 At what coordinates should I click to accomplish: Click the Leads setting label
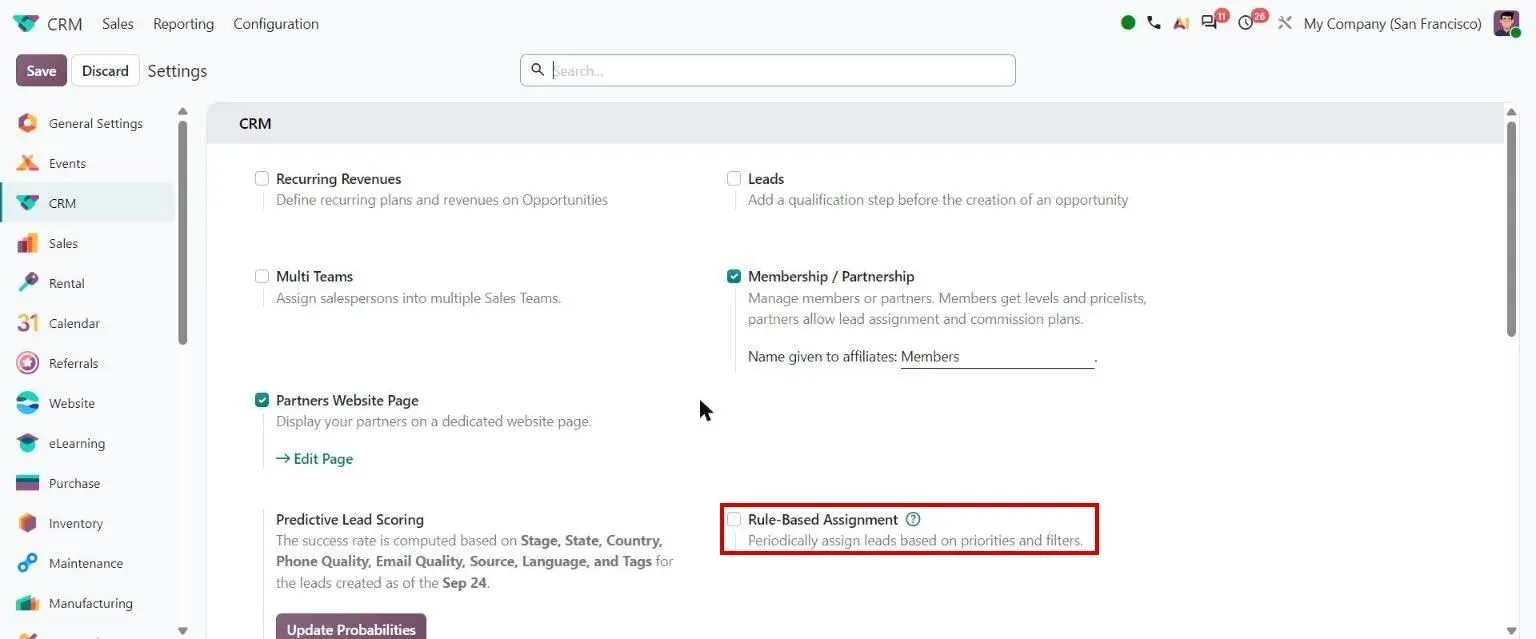[766, 178]
